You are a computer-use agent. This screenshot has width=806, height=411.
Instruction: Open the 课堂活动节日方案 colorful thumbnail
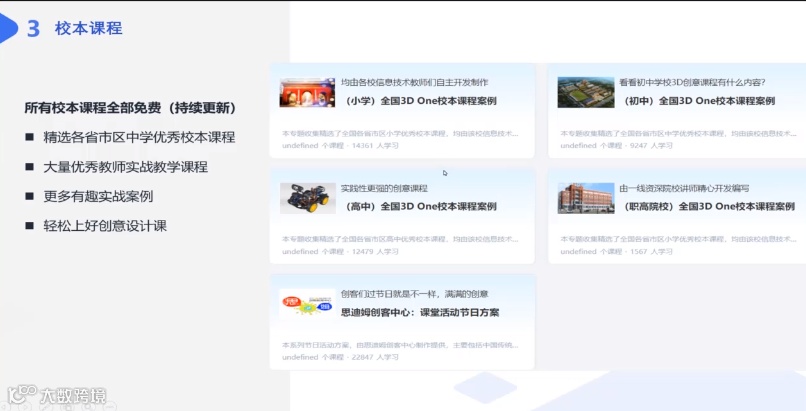click(x=307, y=304)
